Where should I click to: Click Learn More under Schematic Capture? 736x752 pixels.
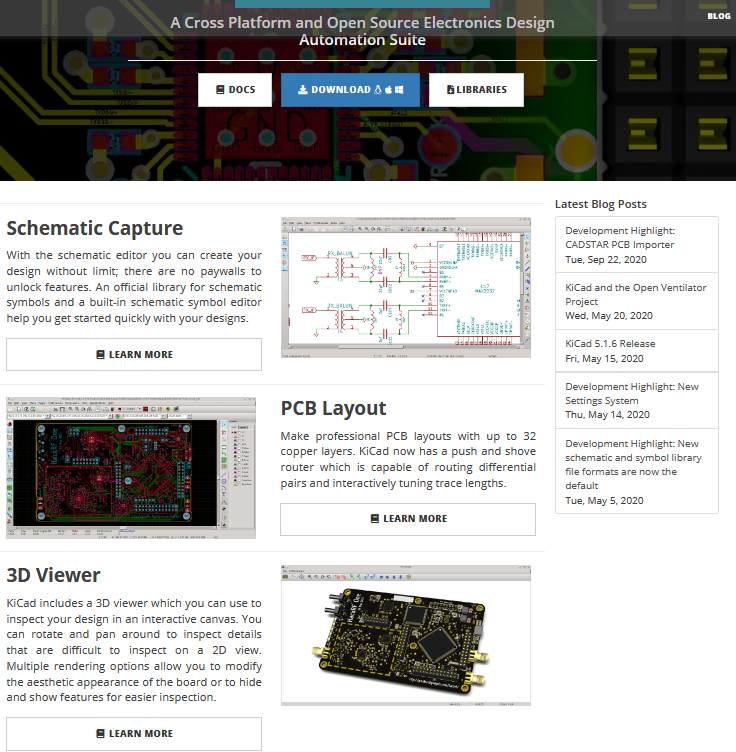[x=134, y=354]
